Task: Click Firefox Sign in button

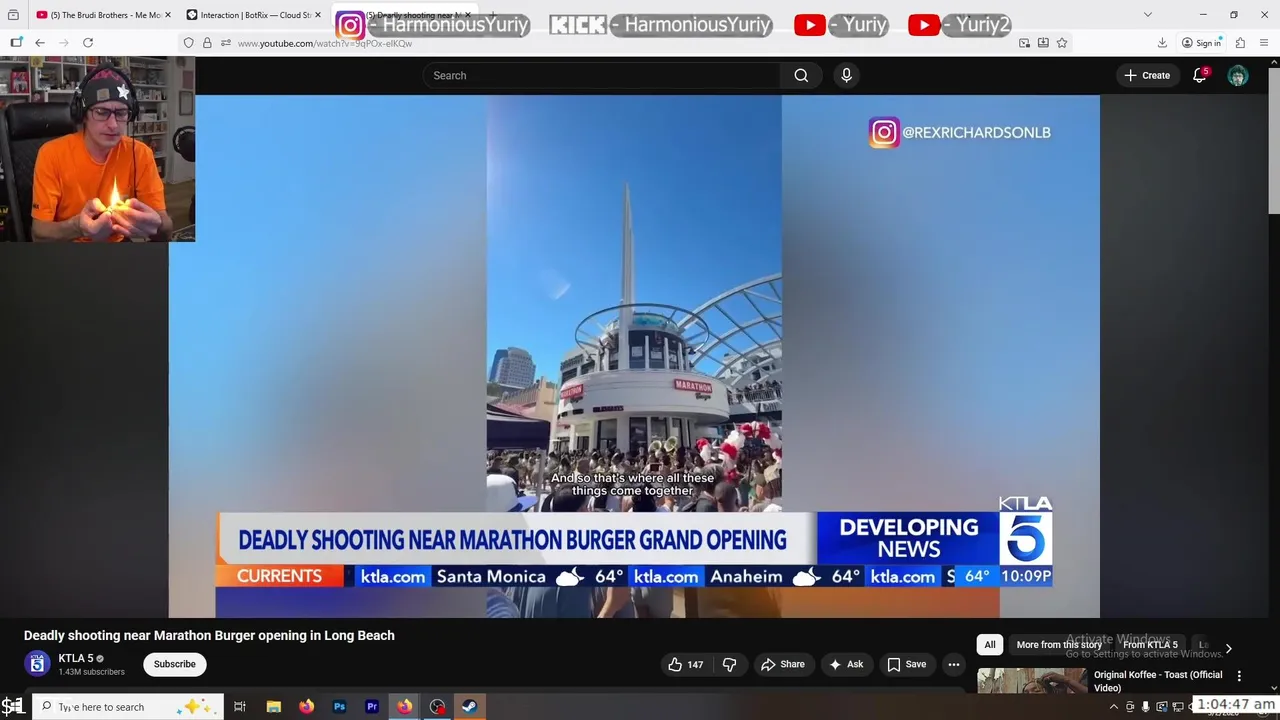Action: [x=1201, y=43]
